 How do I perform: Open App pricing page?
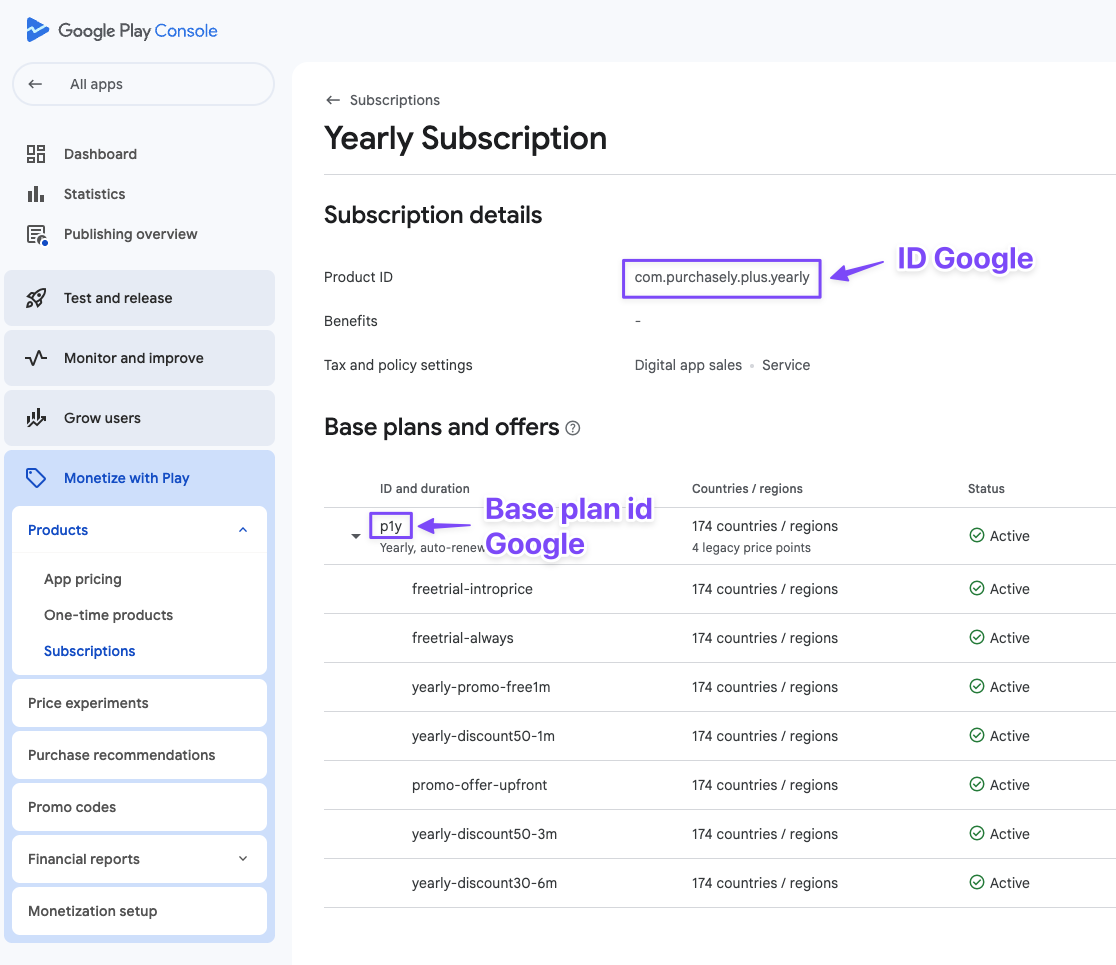click(x=83, y=579)
